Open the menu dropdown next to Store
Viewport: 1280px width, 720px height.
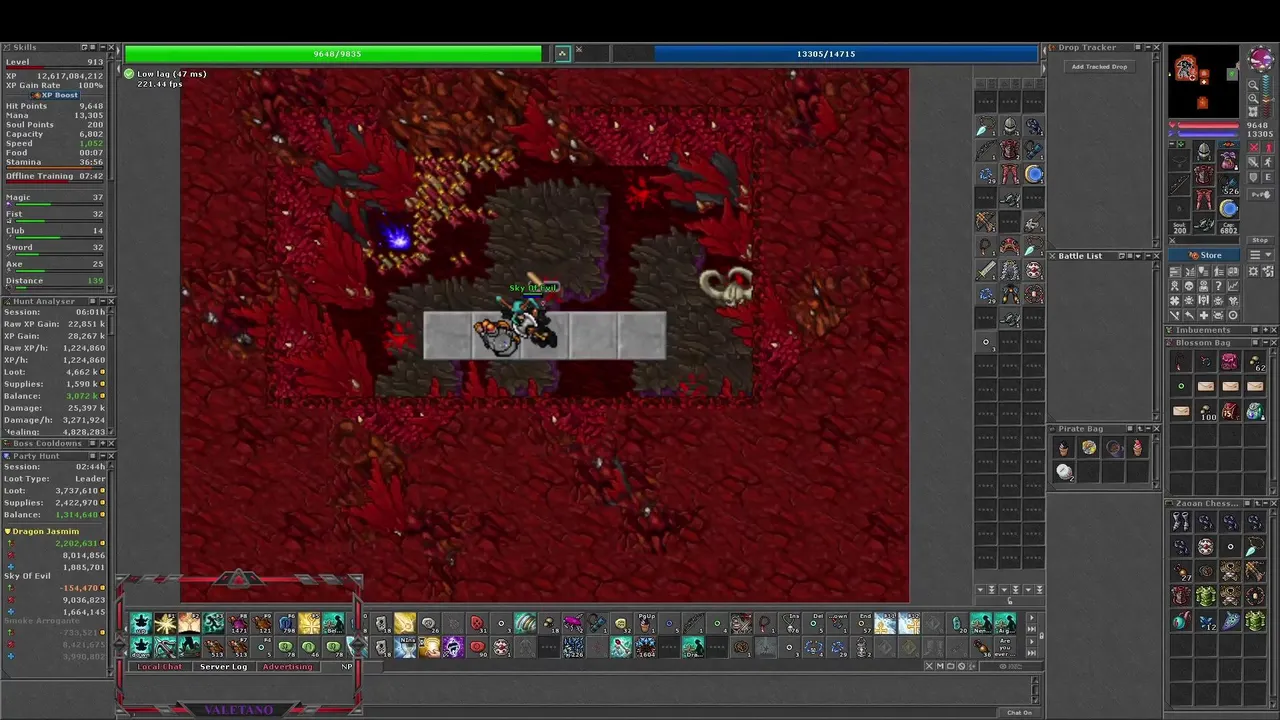(x=1261, y=255)
